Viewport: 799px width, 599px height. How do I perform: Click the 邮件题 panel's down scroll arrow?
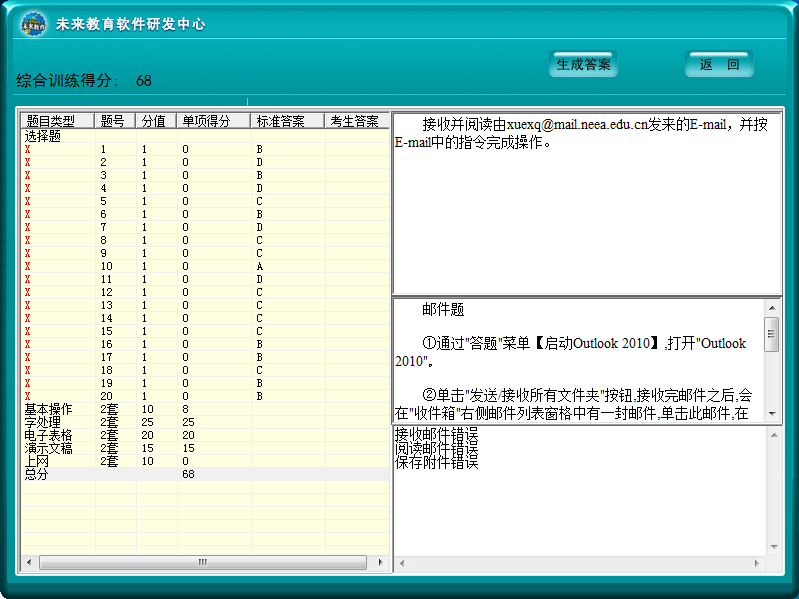772,414
